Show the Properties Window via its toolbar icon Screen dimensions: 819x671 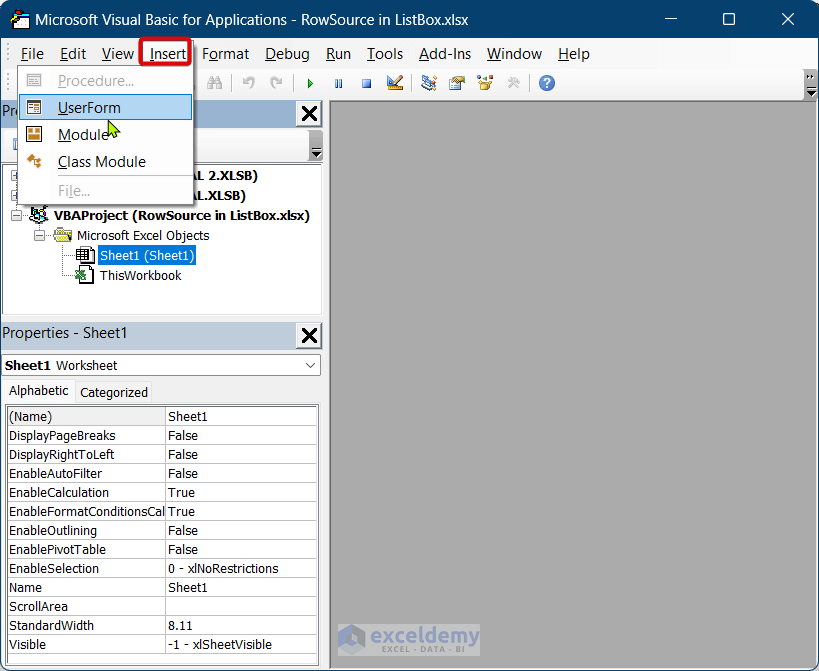coord(457,83)
